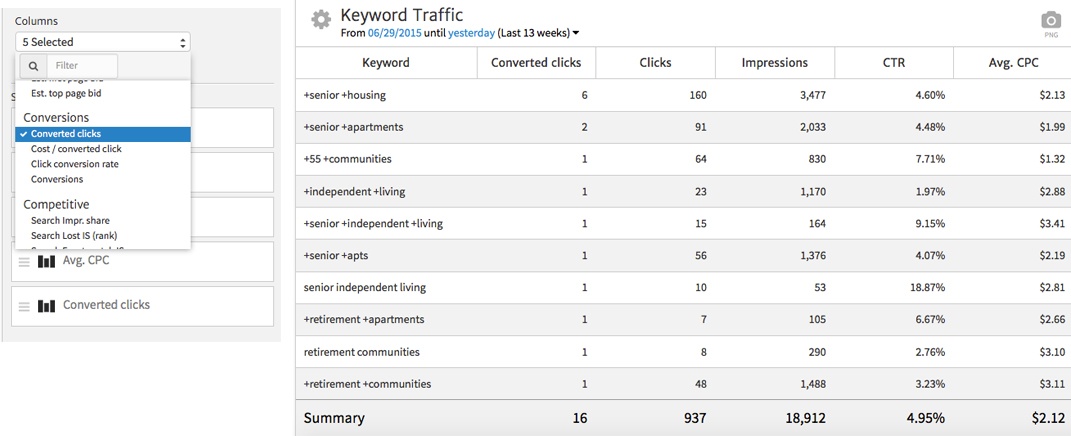Click the bar chart icon beside Avg. CPC
The height and width of the screenshot is (436, 1071).
[x=46, y=262]
